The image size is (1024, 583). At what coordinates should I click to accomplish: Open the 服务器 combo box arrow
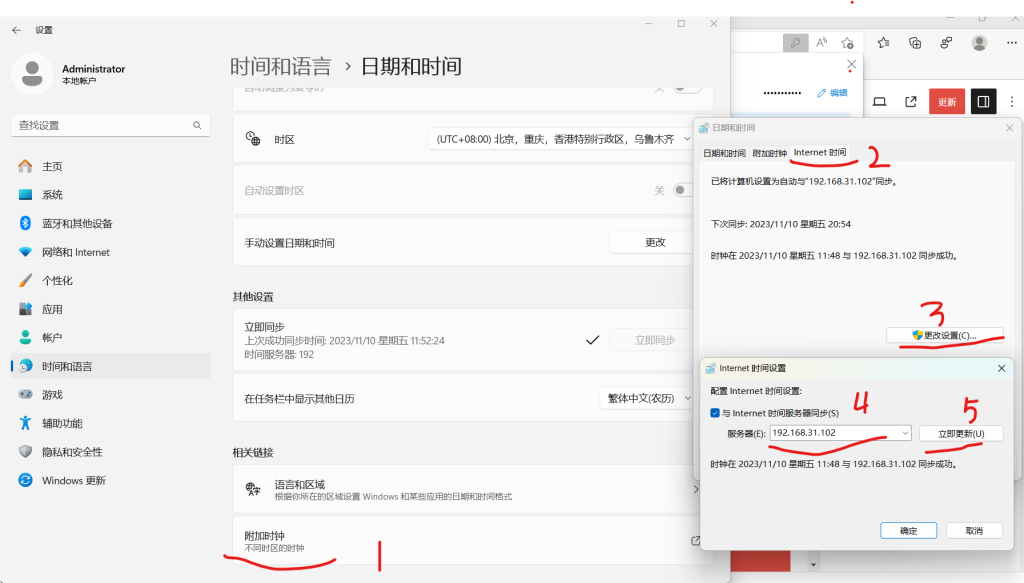click(x=905, y=433)
